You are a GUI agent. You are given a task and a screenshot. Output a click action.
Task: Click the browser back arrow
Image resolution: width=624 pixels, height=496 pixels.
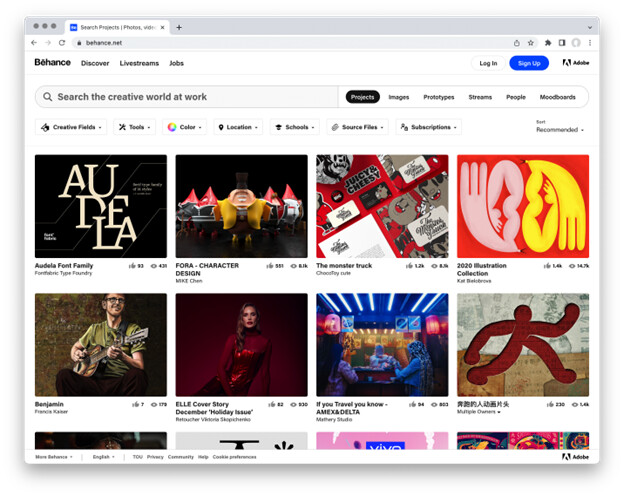tap(34, 43)
